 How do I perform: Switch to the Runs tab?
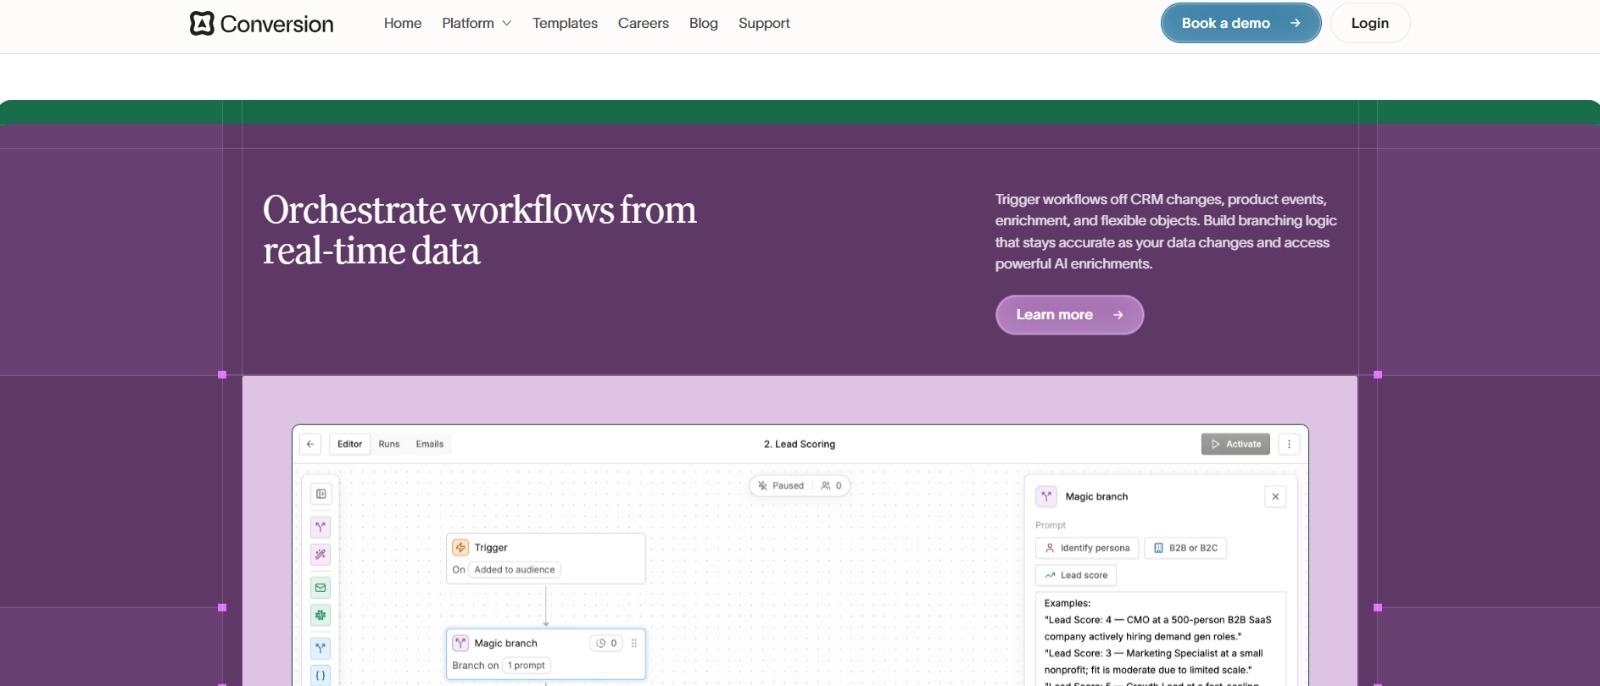(389, 444)
